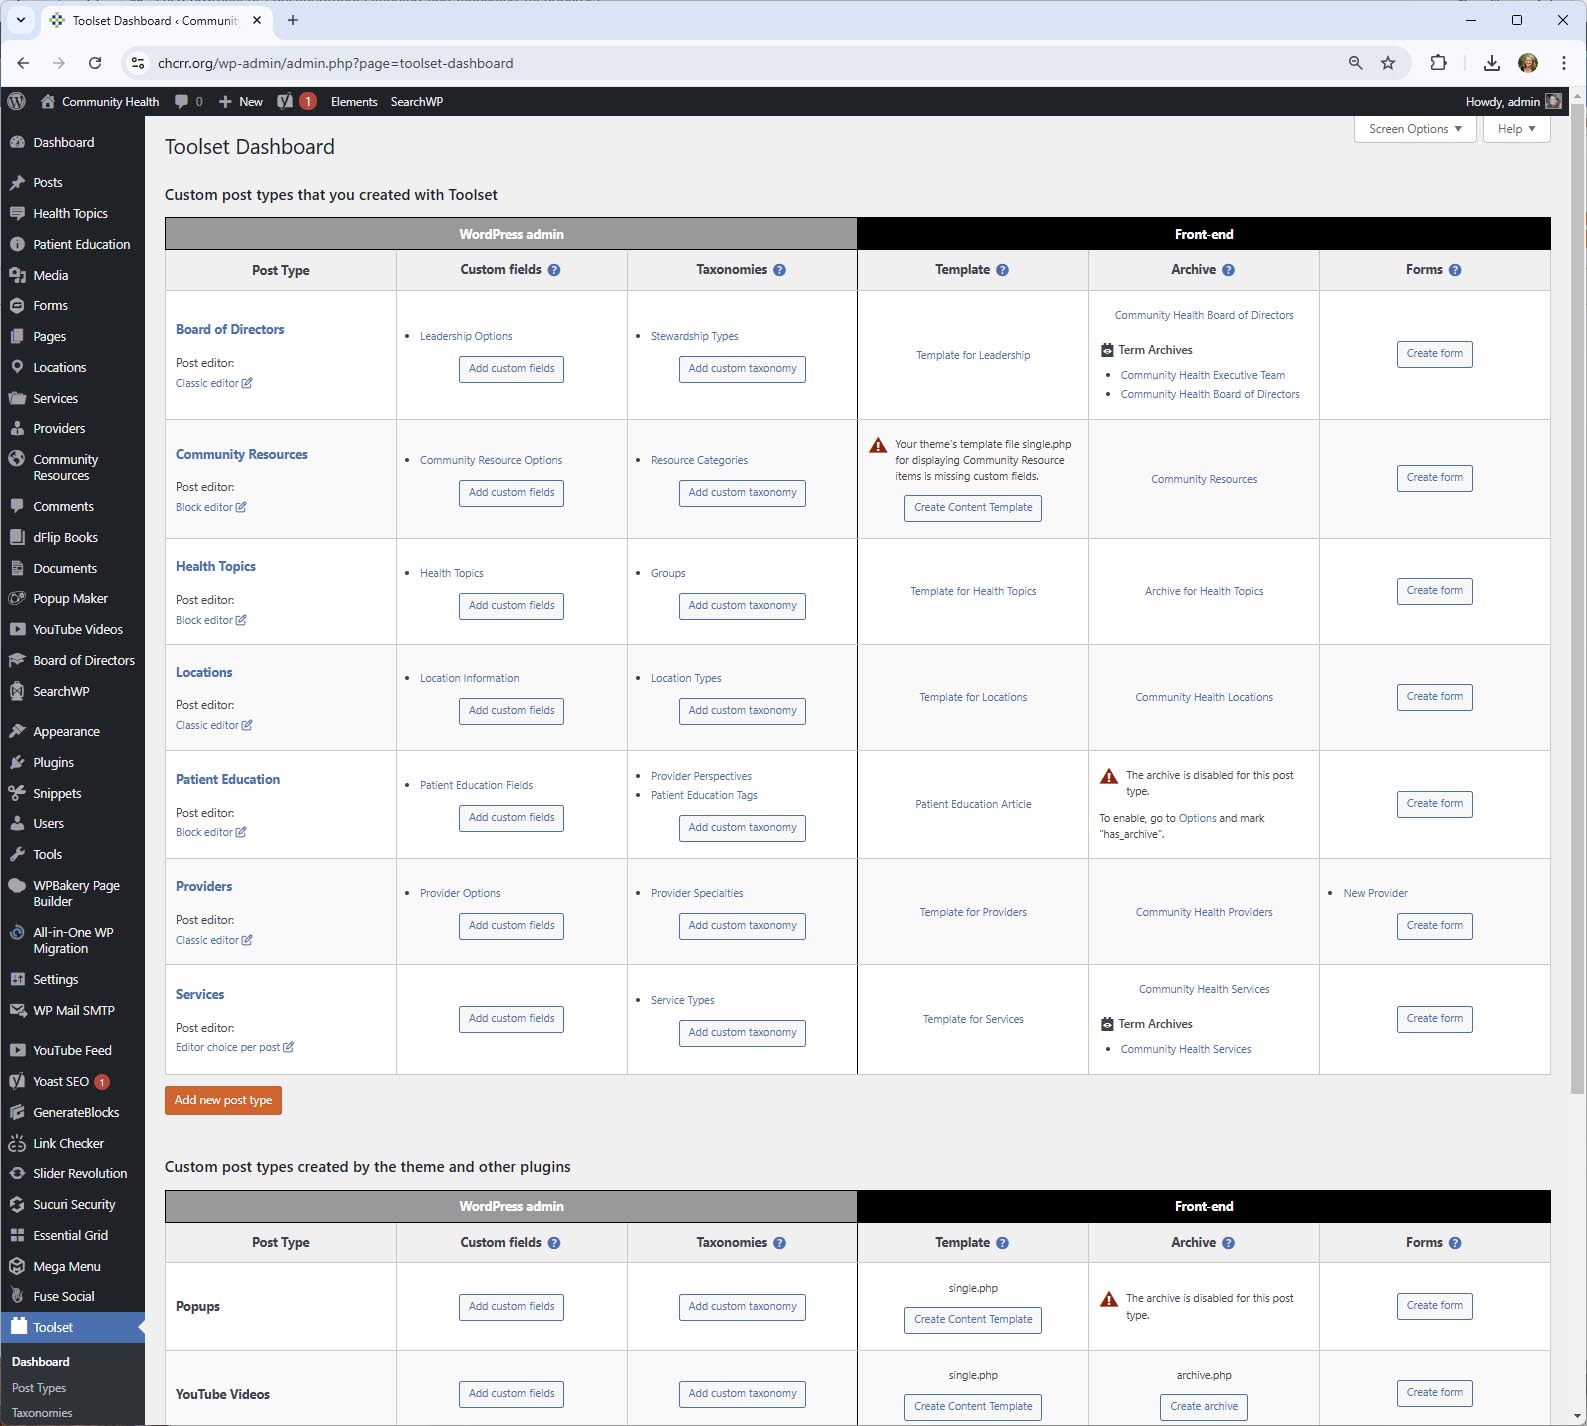
Task: Open Archive for Health Topics link
Action: coord(1204,591)
